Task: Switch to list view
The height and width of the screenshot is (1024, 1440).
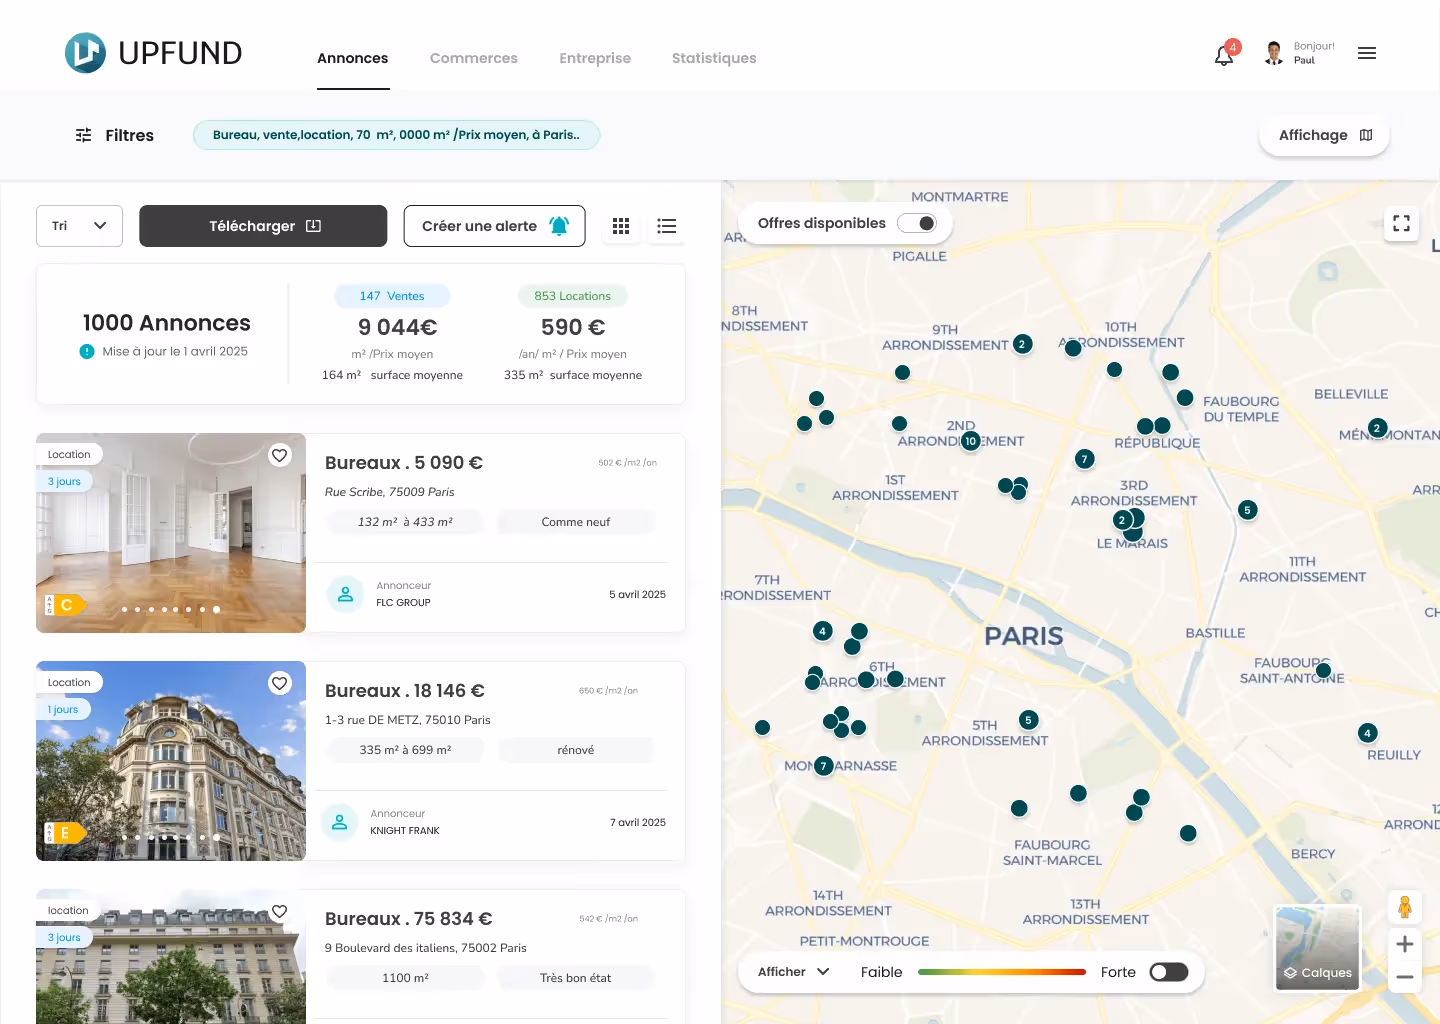Action: [667, 226]
